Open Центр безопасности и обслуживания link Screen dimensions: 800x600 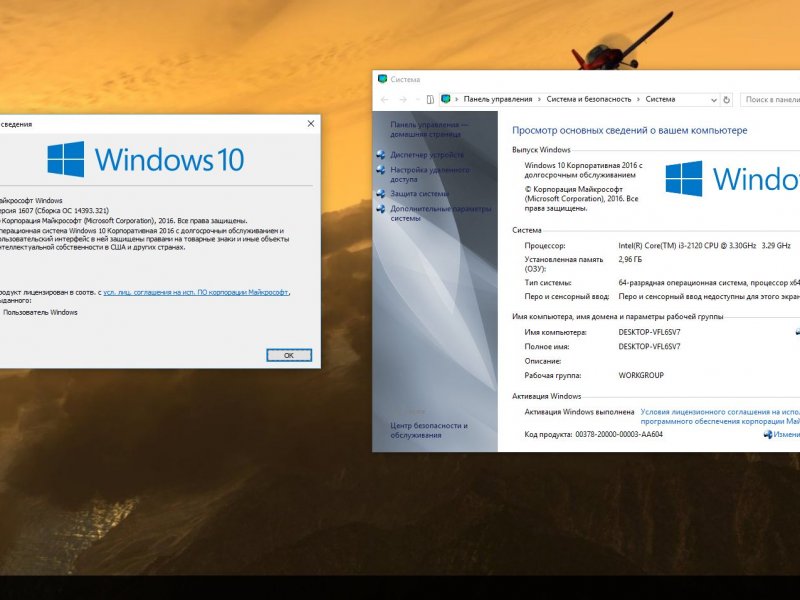(x=429, y=430)
